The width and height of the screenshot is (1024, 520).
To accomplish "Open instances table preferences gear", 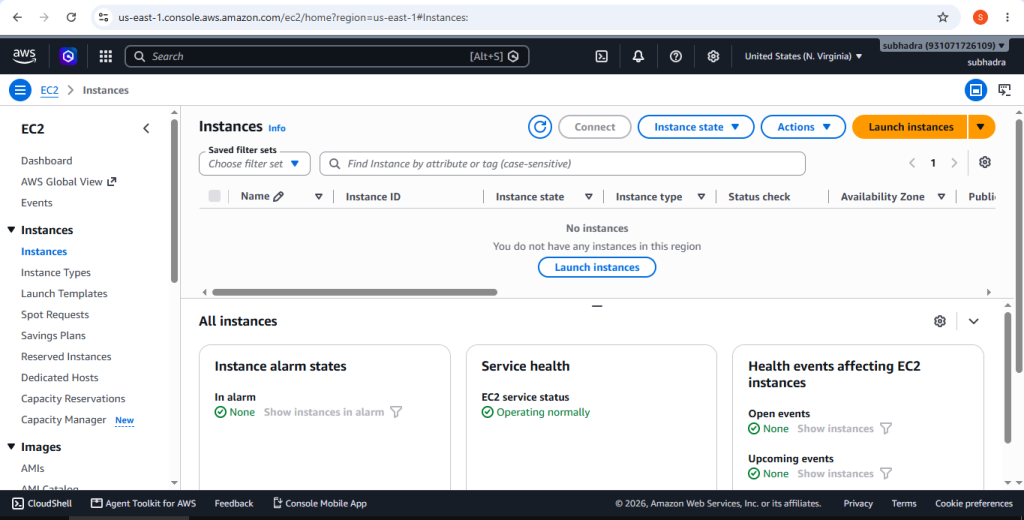I will [x=985, y=163].
